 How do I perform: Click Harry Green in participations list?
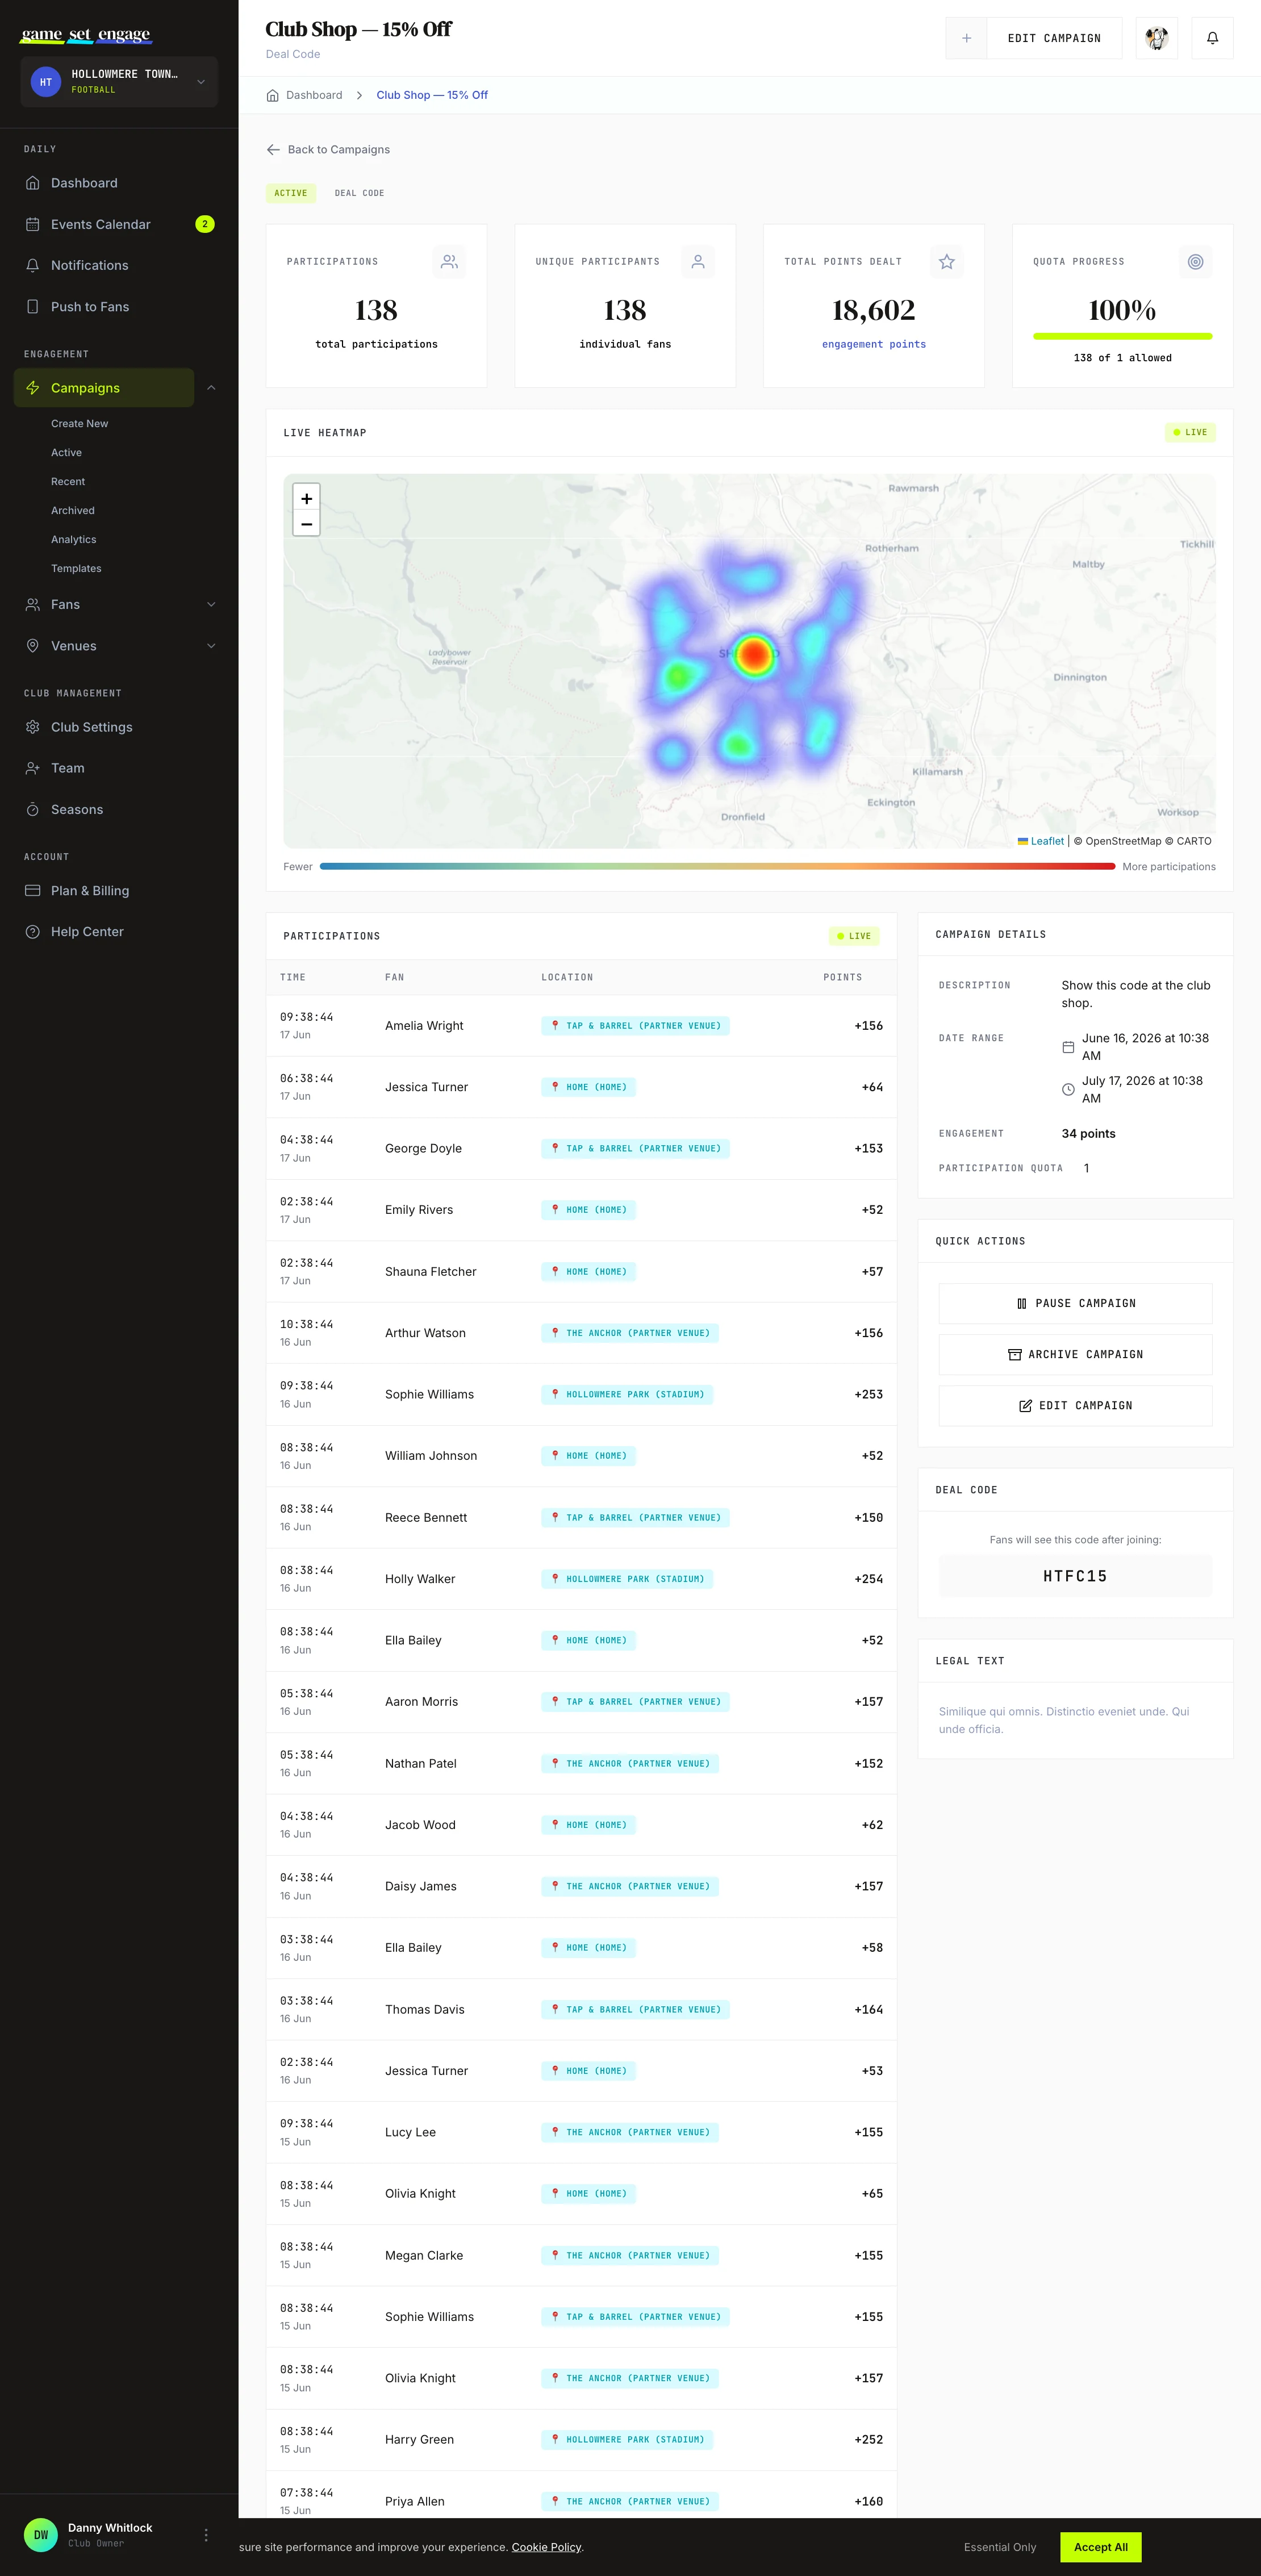419,2440
